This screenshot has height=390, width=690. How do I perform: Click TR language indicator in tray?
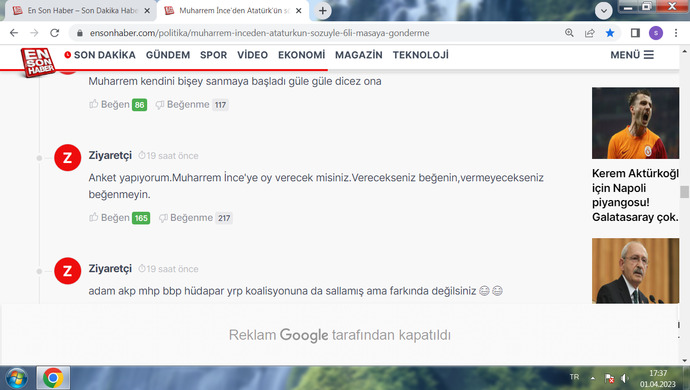(574, 377)
